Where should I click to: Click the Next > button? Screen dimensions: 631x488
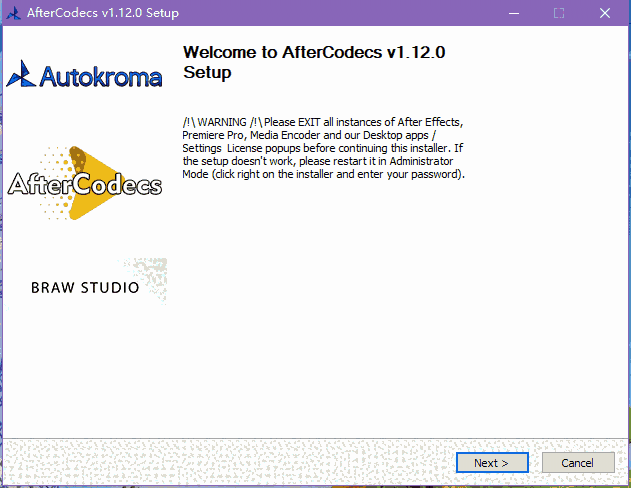click(492, 463)
